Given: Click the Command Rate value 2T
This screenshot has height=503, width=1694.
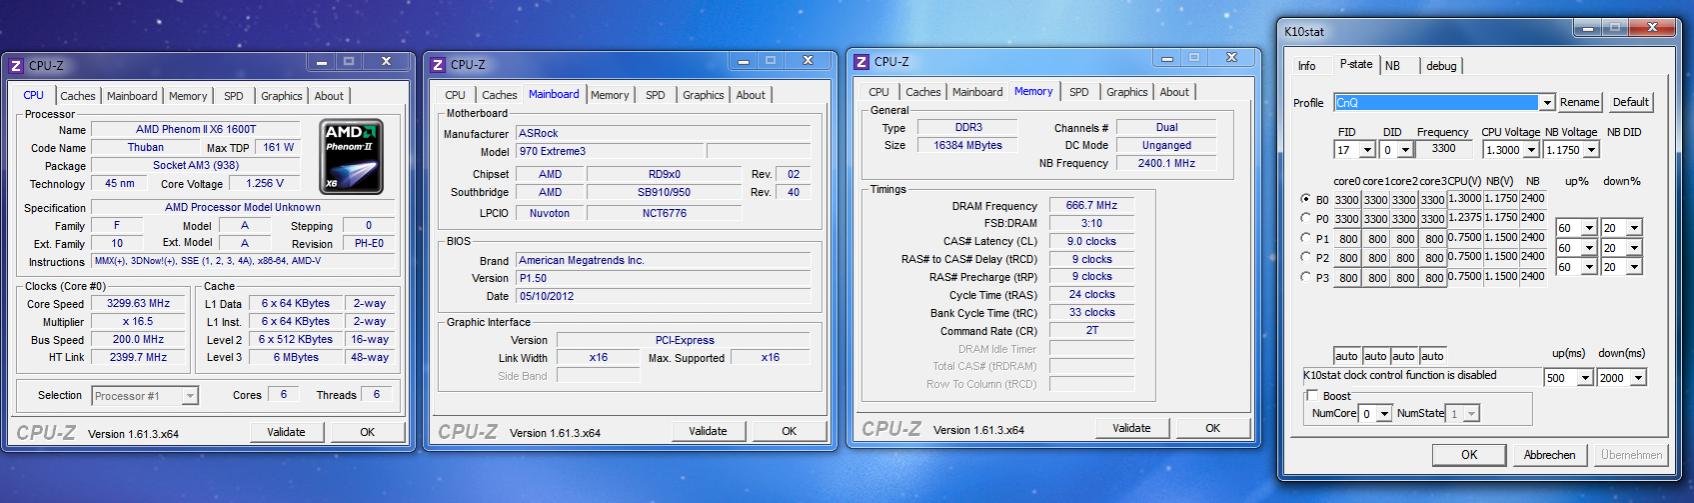Looking at the screenshot, I should pyautogui.click(x=1091, y=331).
